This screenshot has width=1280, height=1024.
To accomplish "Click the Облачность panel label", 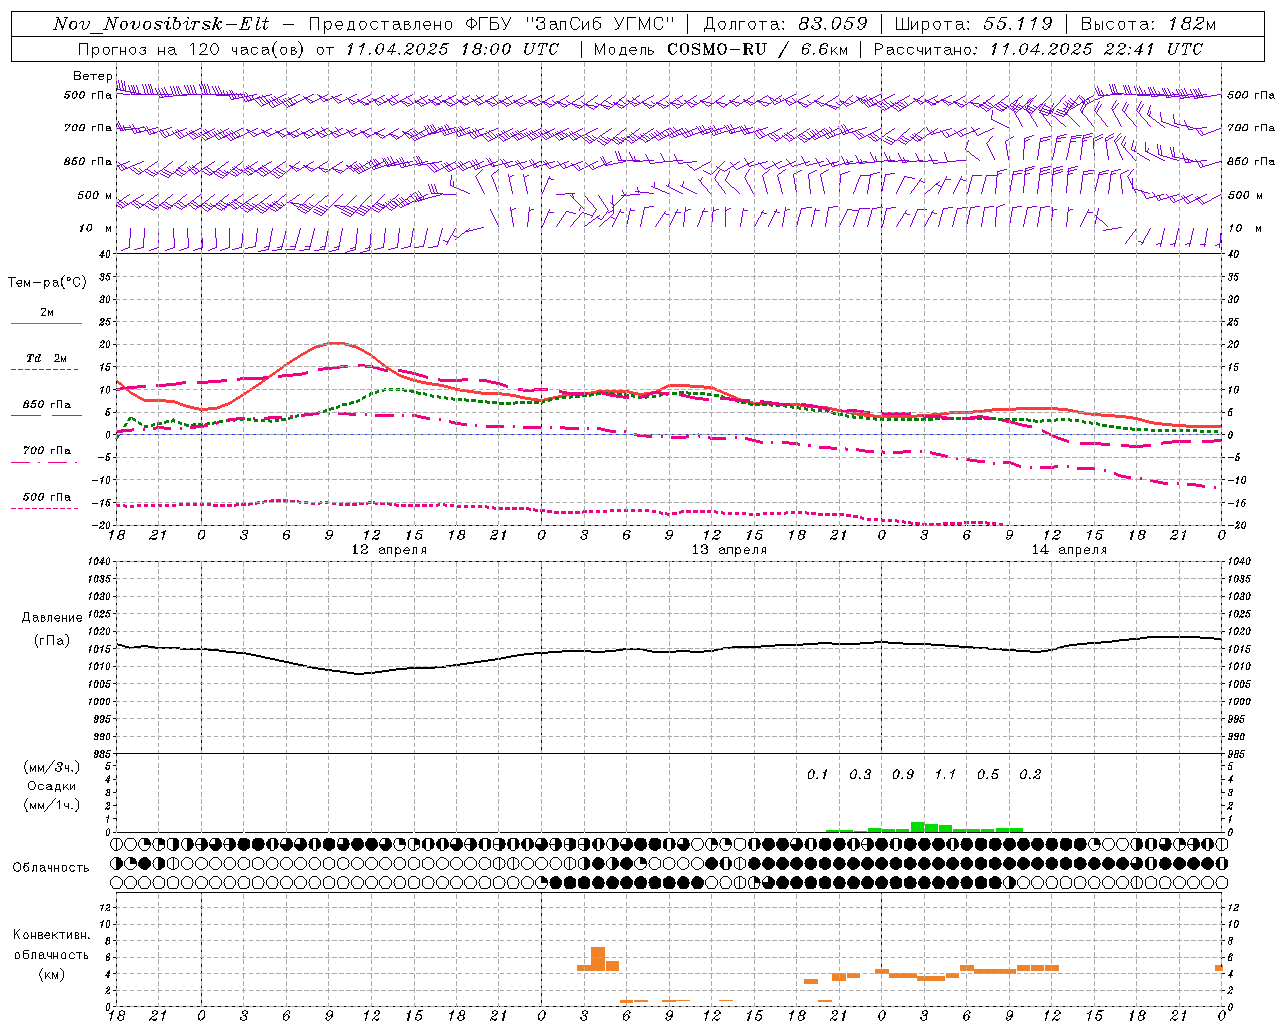I will (x=52, y=867).
